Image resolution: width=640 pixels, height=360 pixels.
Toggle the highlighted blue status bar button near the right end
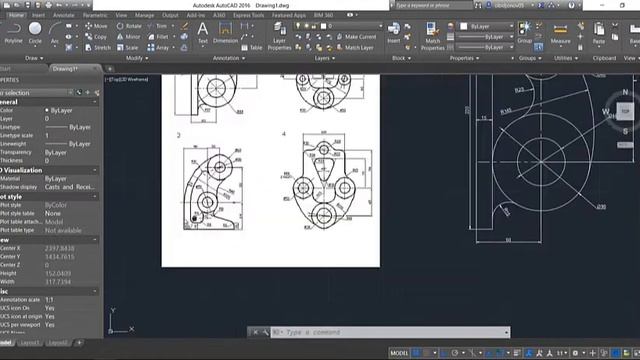point(615,353)
